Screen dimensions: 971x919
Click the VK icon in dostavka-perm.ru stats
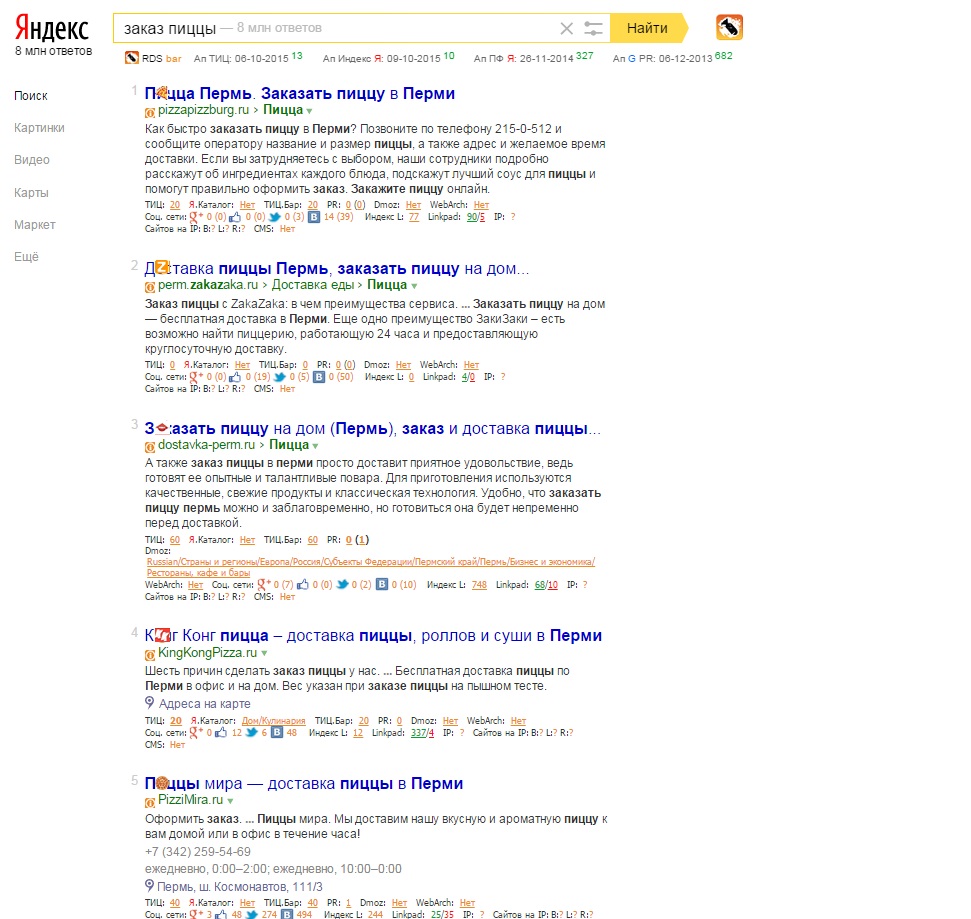point(382,584)
